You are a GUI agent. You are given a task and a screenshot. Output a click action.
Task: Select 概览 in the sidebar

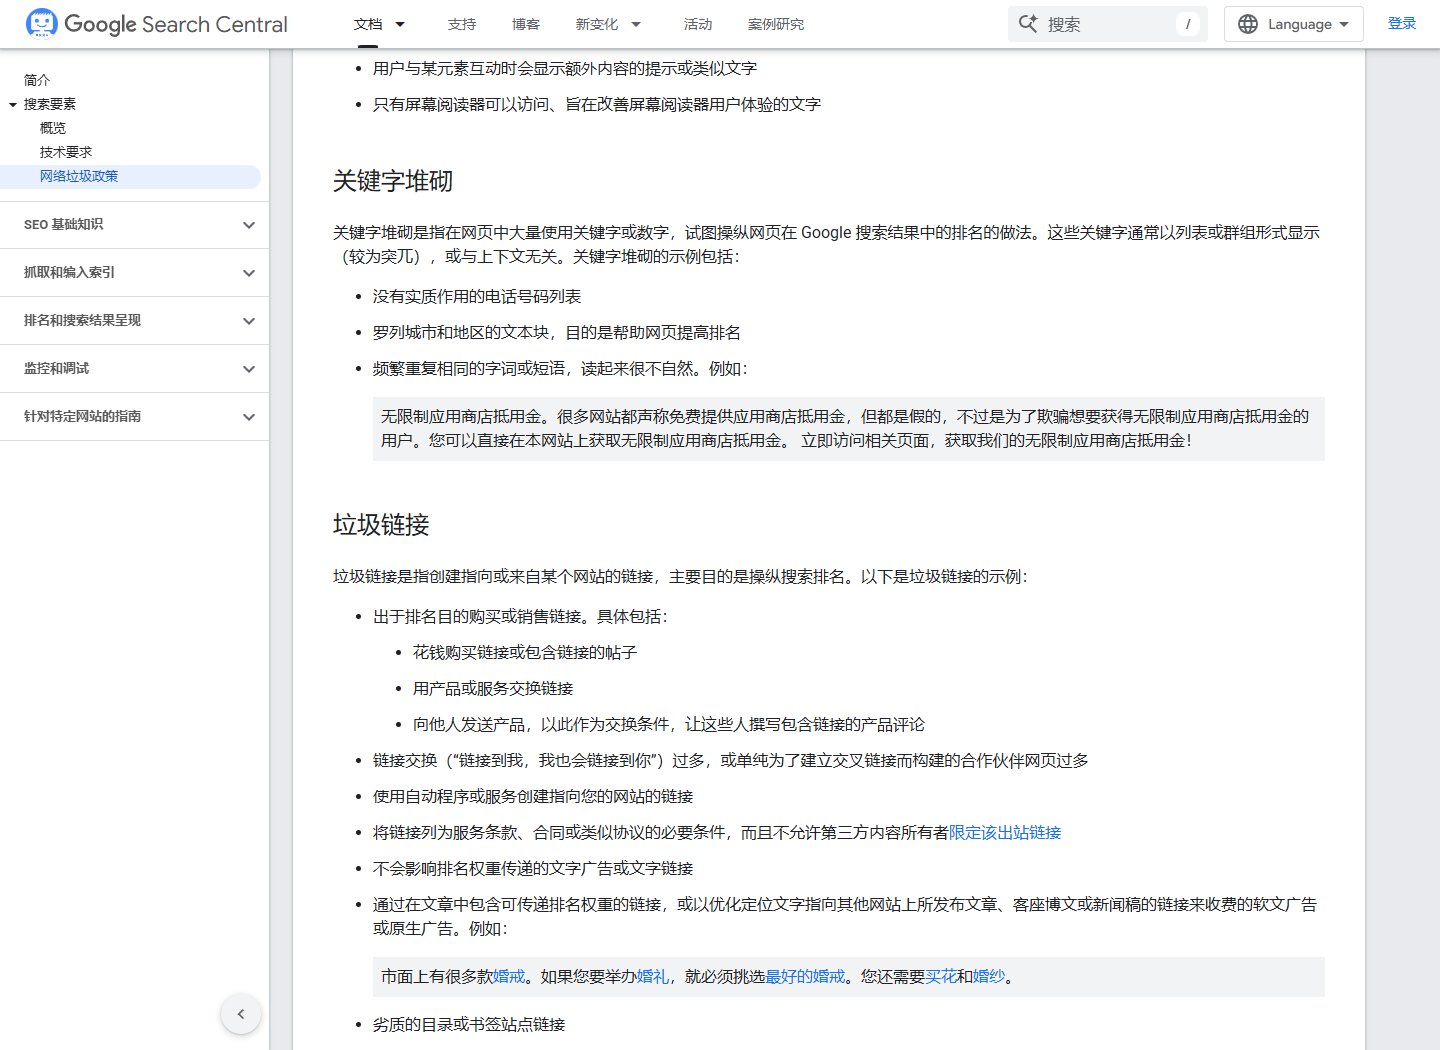tap(53, 128)
